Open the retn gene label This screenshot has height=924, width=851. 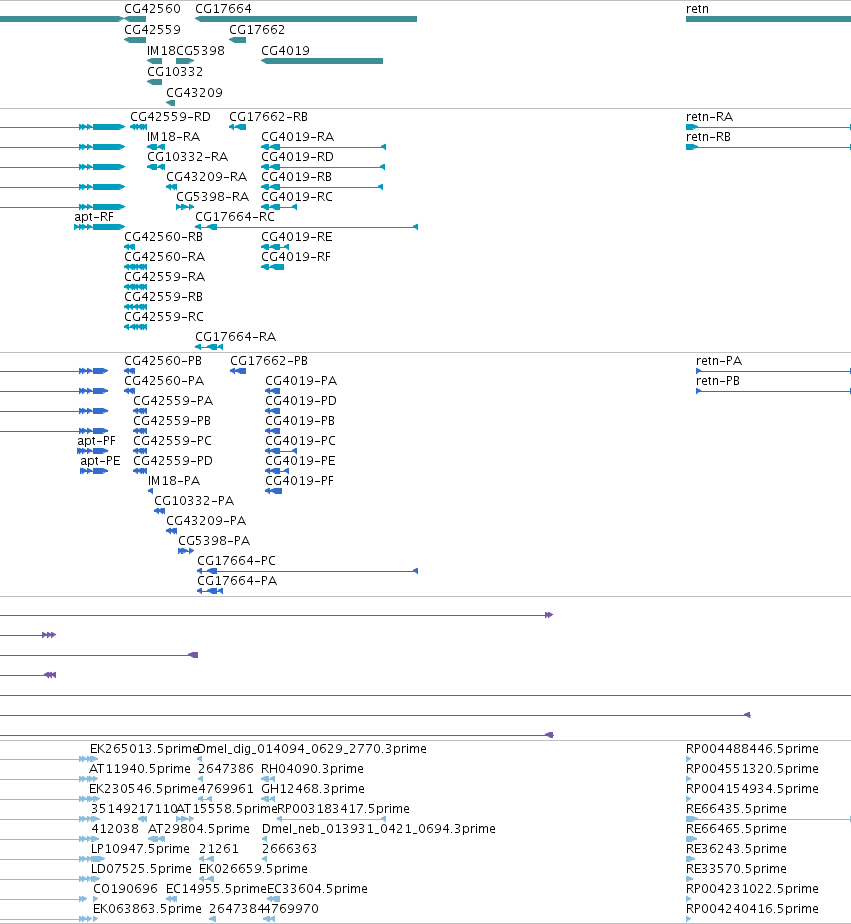697,9
